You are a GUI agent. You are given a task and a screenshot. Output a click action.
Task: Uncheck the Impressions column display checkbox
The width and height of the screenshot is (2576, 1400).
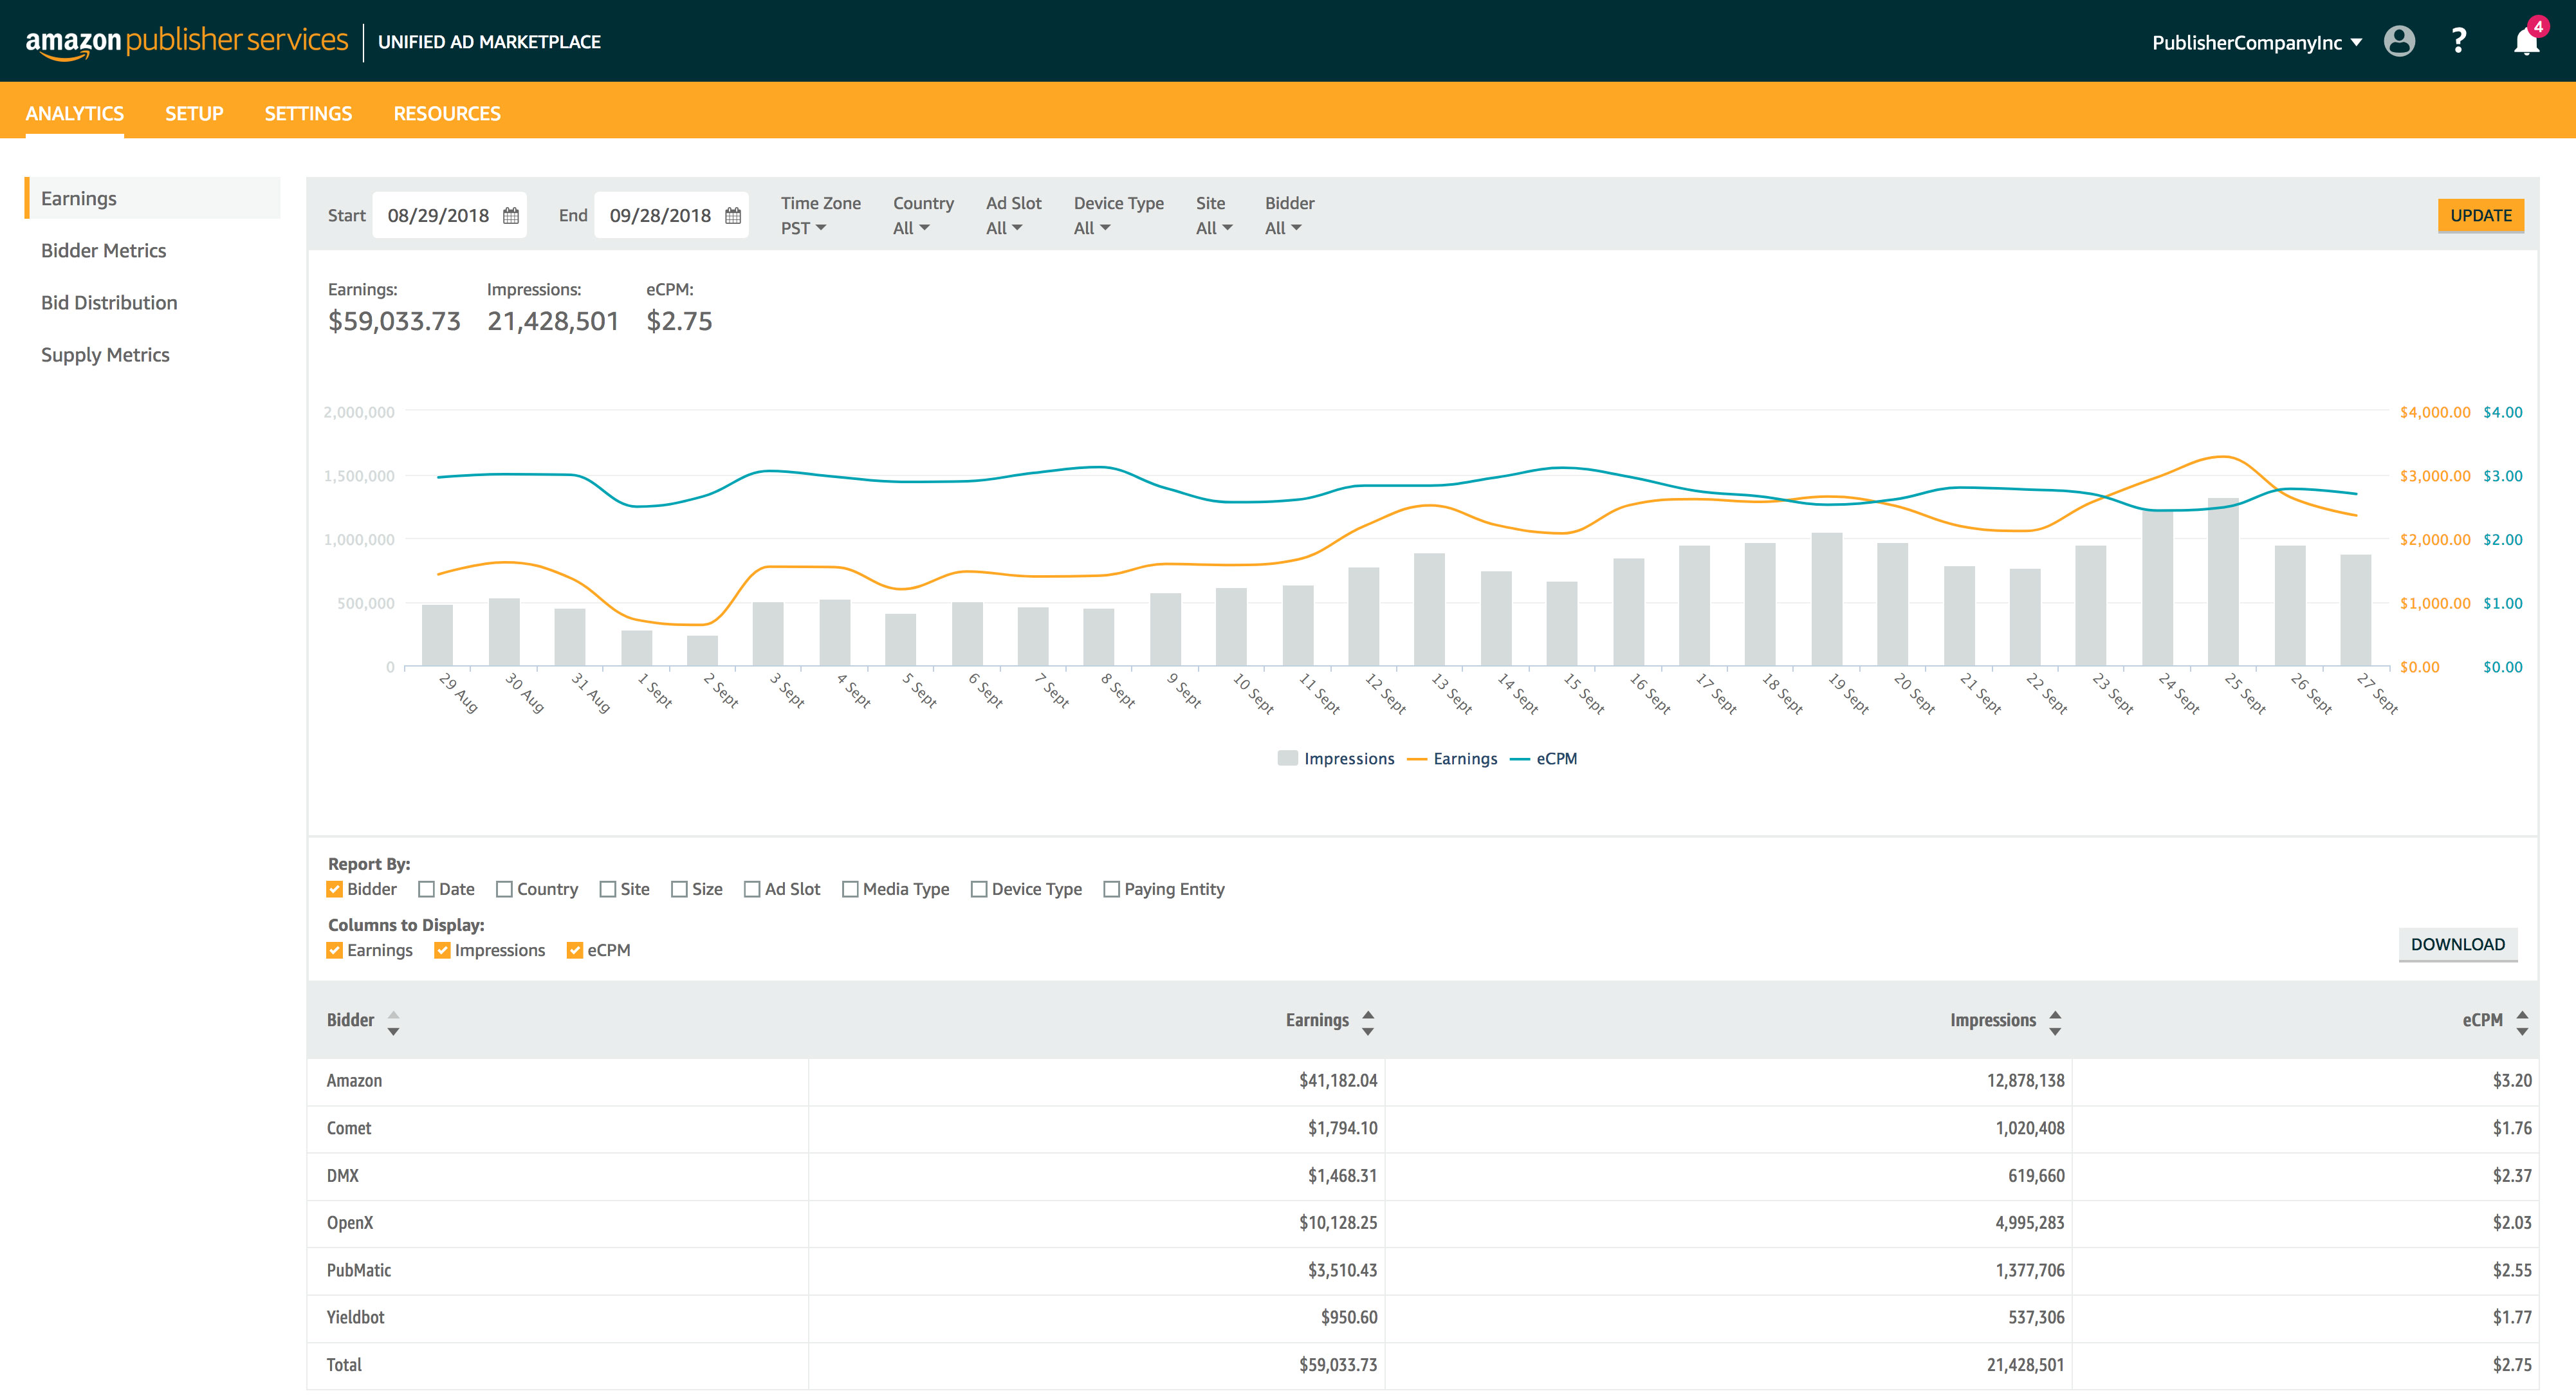(442, 950)
